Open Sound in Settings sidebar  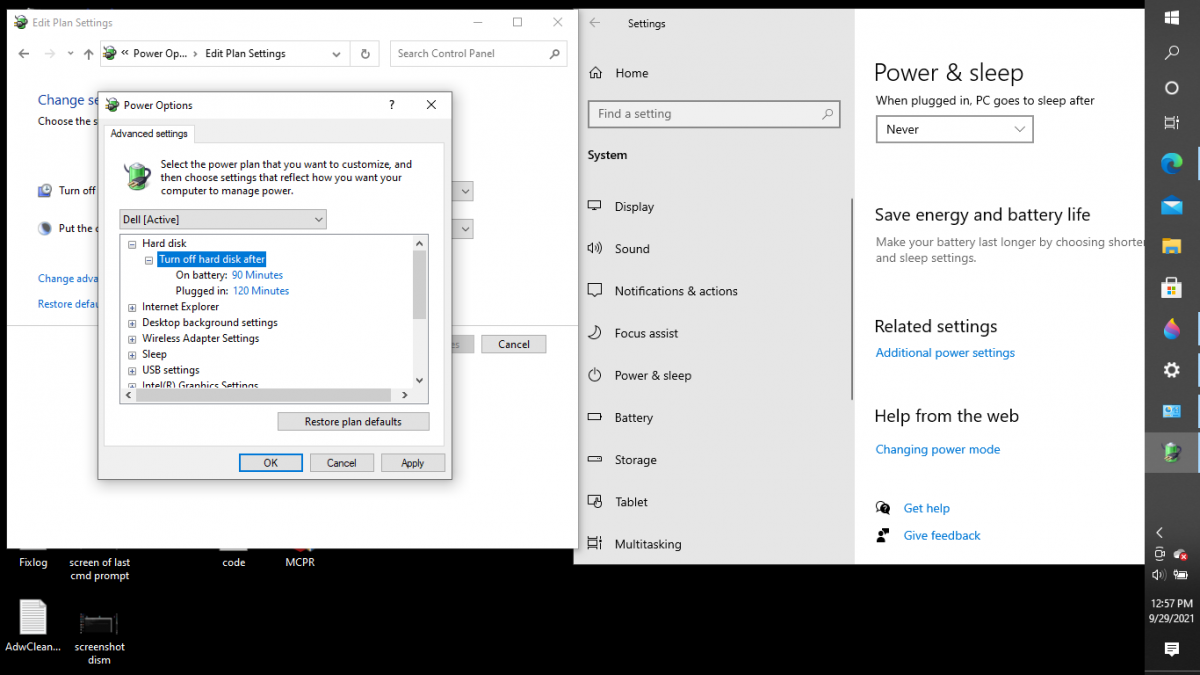(x=632, y=249)
